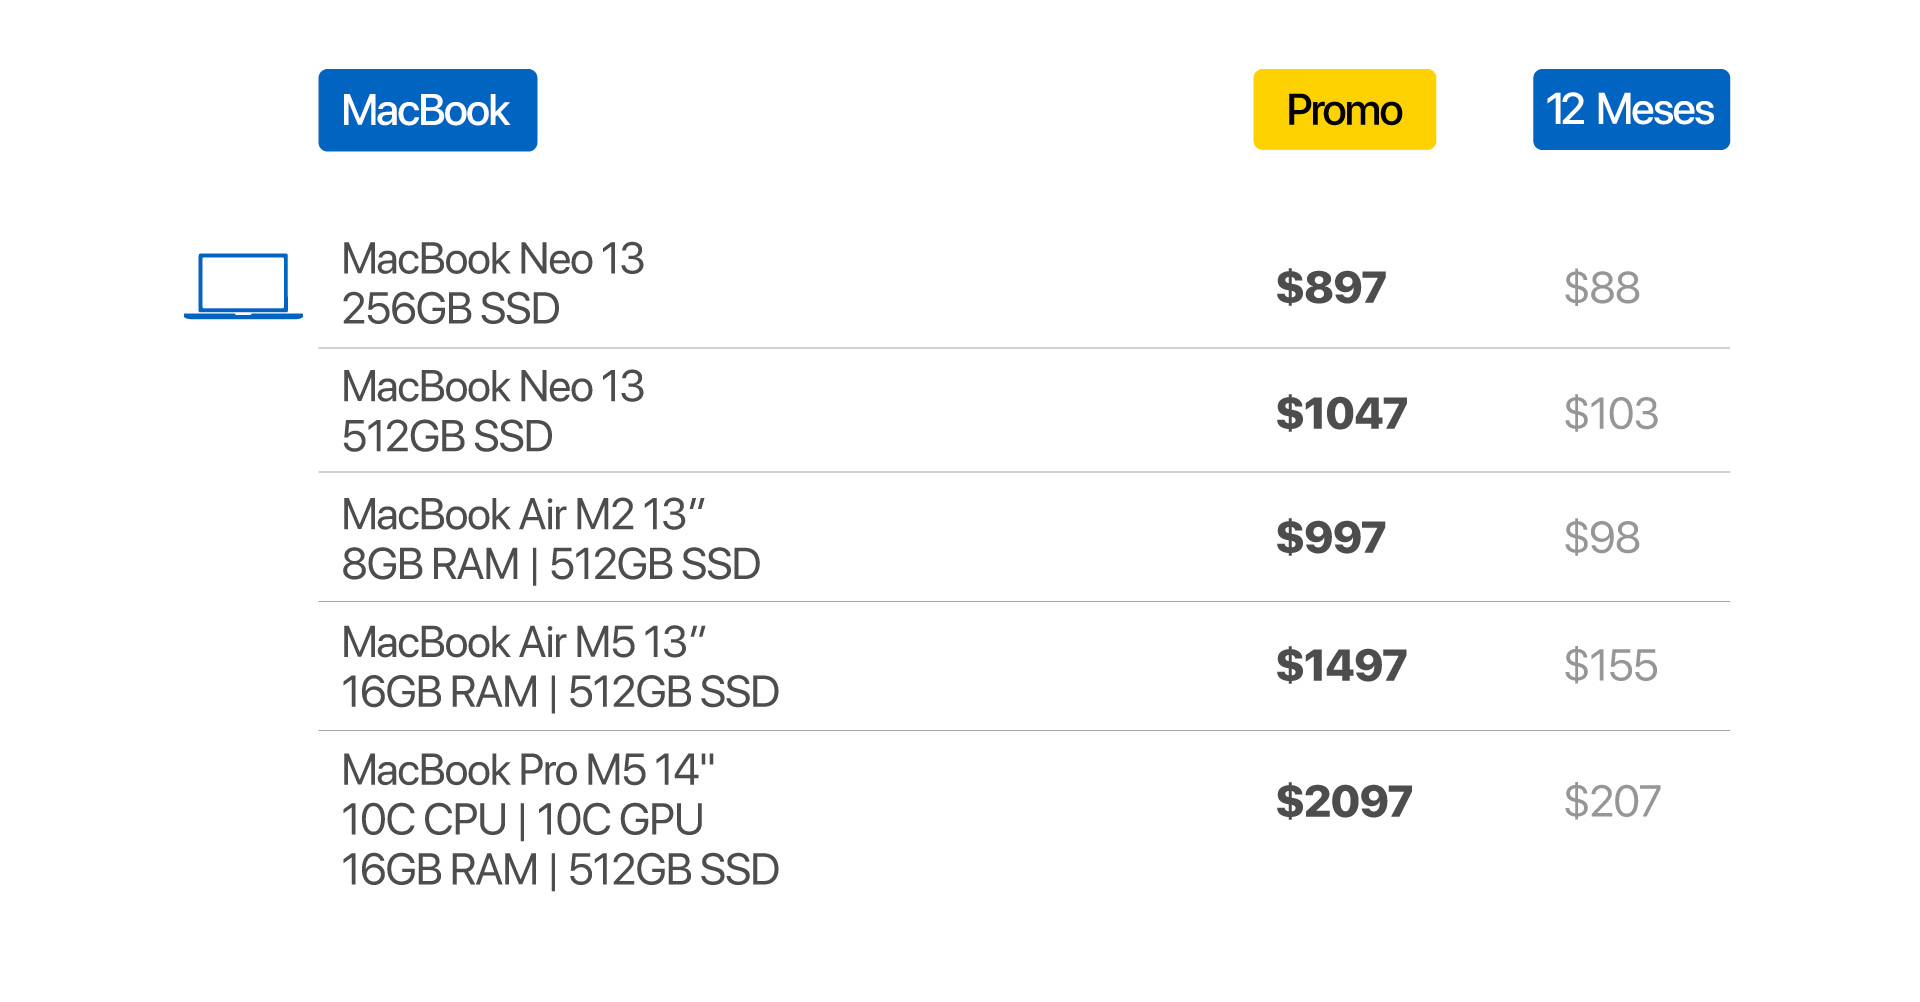The image size is (1920, 1002).
Task: Click the yellow Promo badge
Action: coord(1344,110)
